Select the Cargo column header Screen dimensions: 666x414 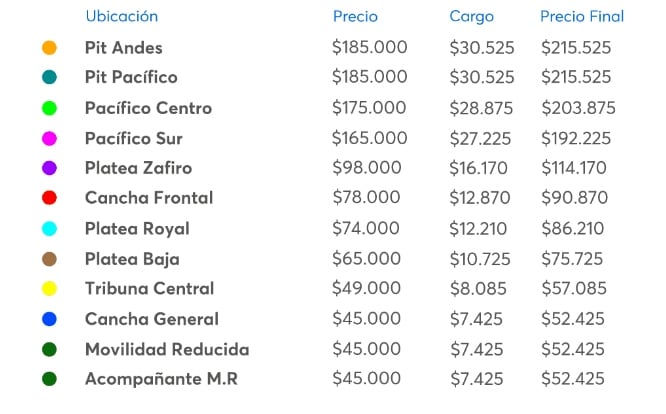pyautogui.click(x=471, y=17)
